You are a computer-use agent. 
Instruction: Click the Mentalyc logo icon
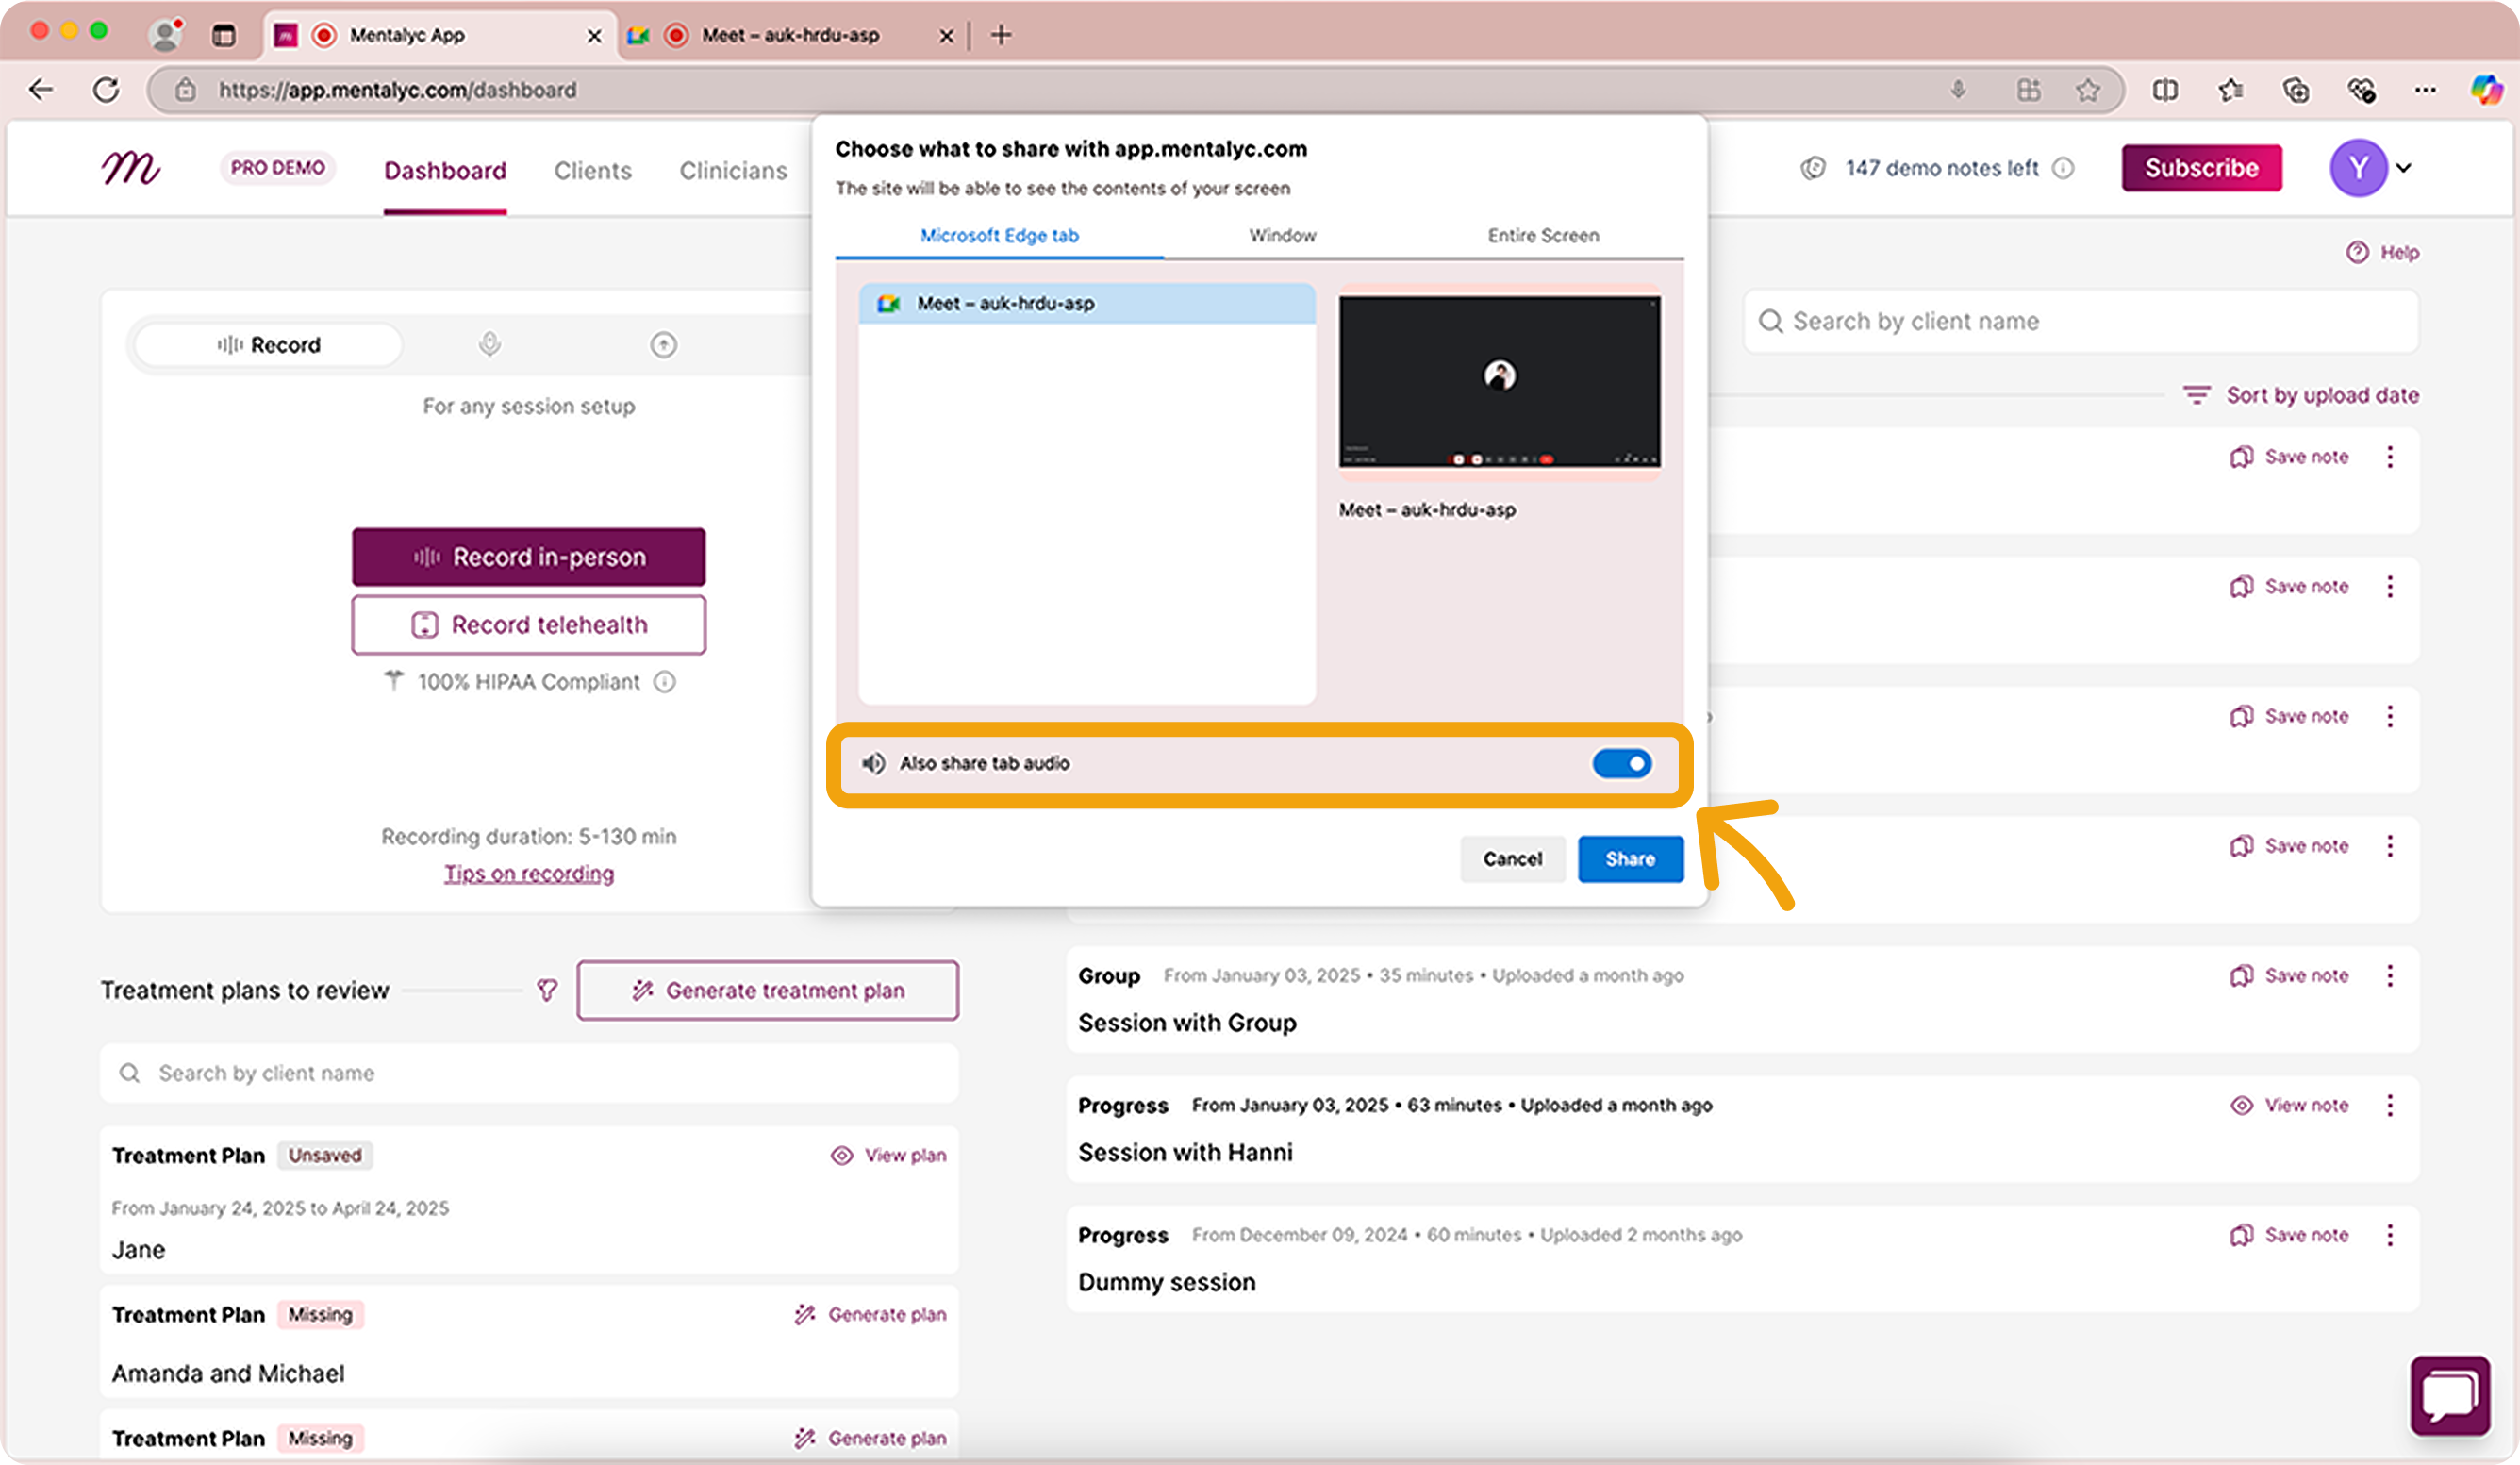[x=130, y=168]
